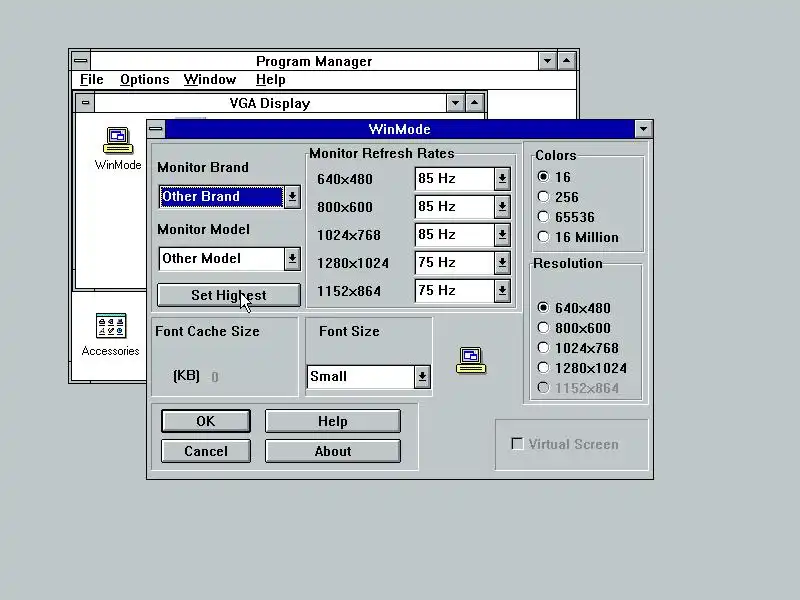Image resolution: width=800 pixels, height=600 pixels.
Task: Click the Small font size field
Action: click(x=361, y=377)
